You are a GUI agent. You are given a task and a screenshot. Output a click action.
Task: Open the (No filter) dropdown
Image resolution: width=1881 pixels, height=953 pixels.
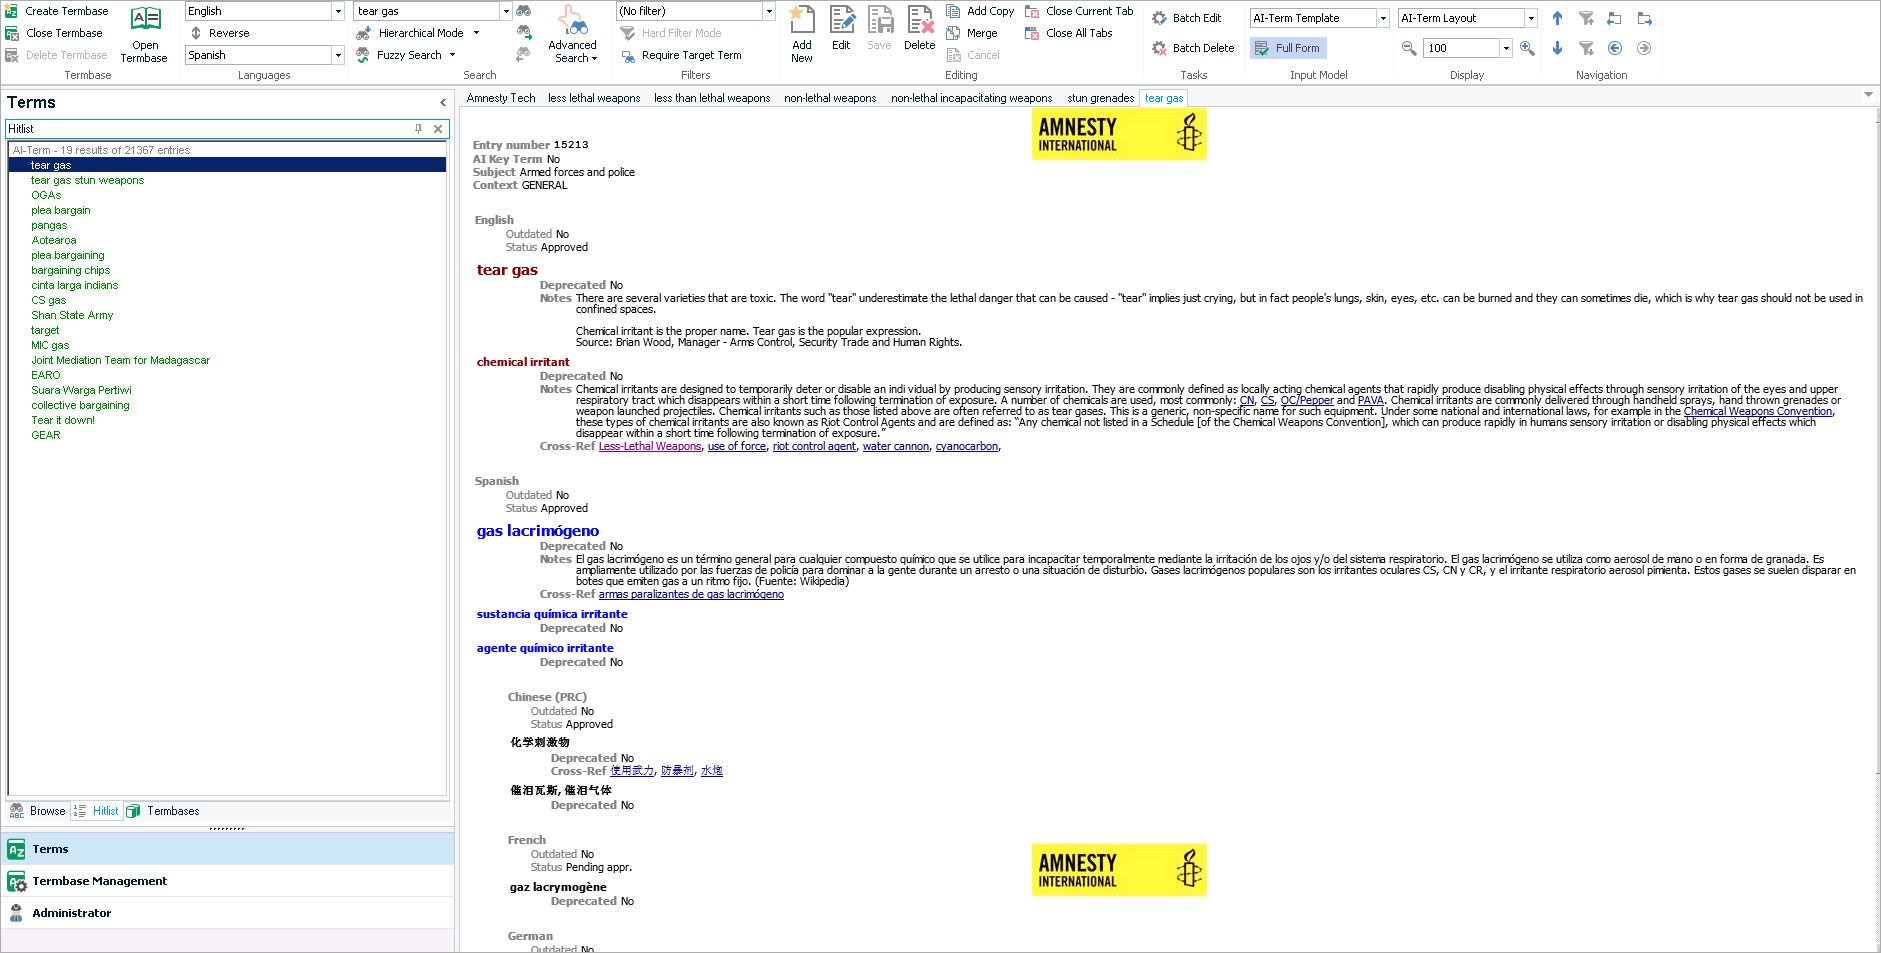point(769,11)
